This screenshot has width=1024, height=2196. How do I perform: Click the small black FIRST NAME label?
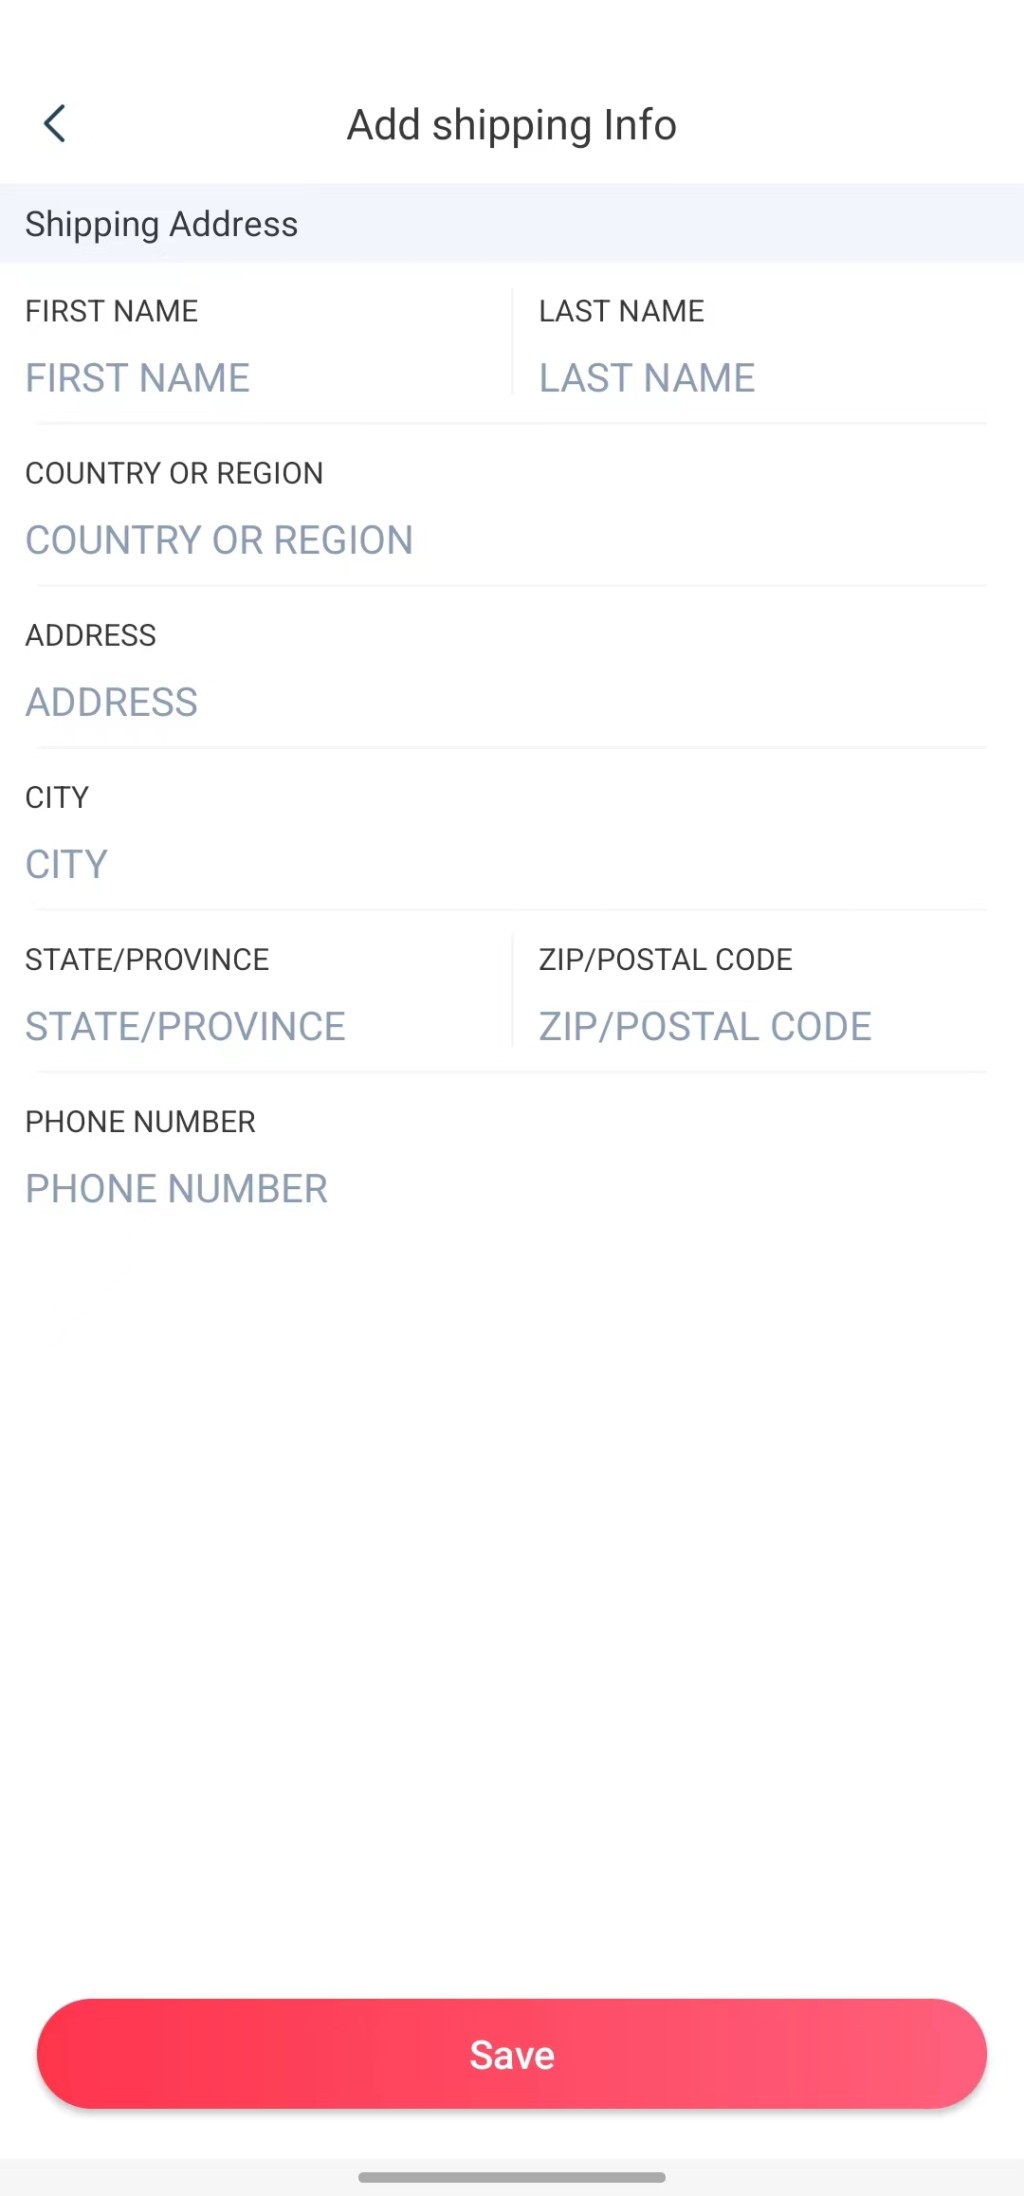[112, 311]
